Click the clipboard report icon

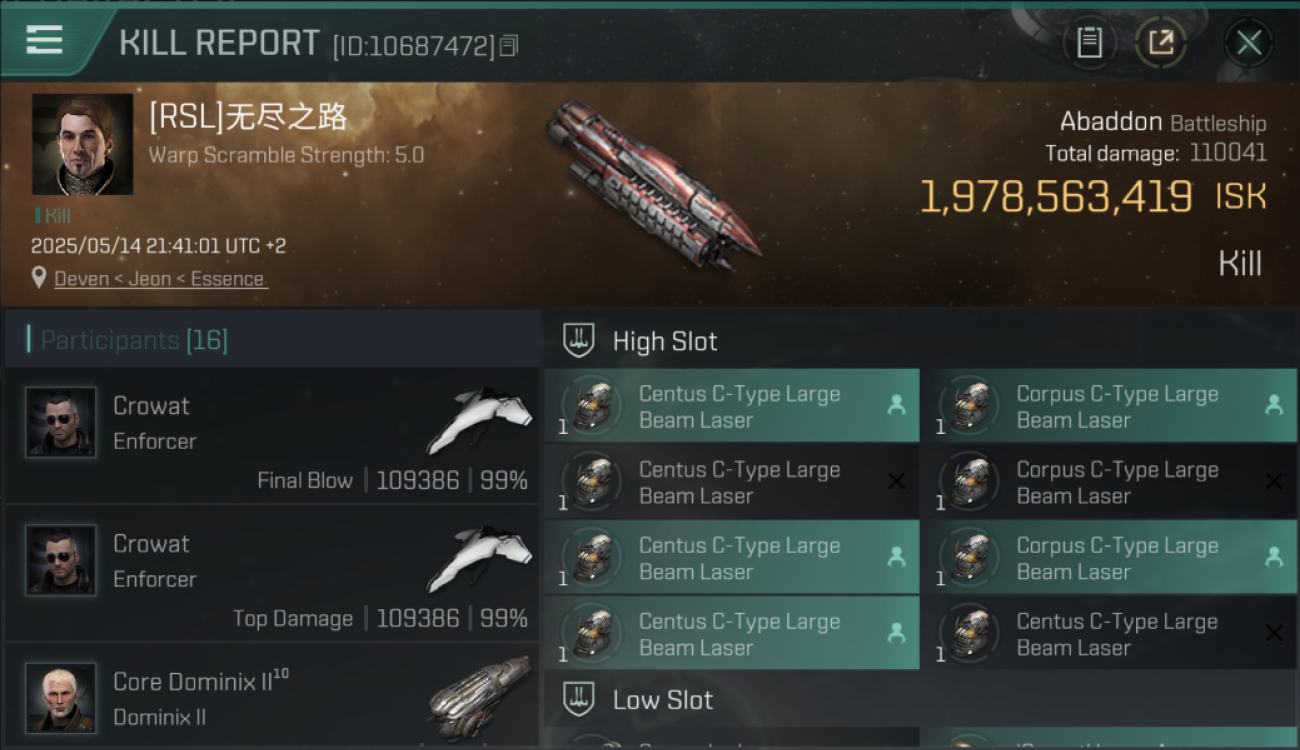(x=1089, y=42)
